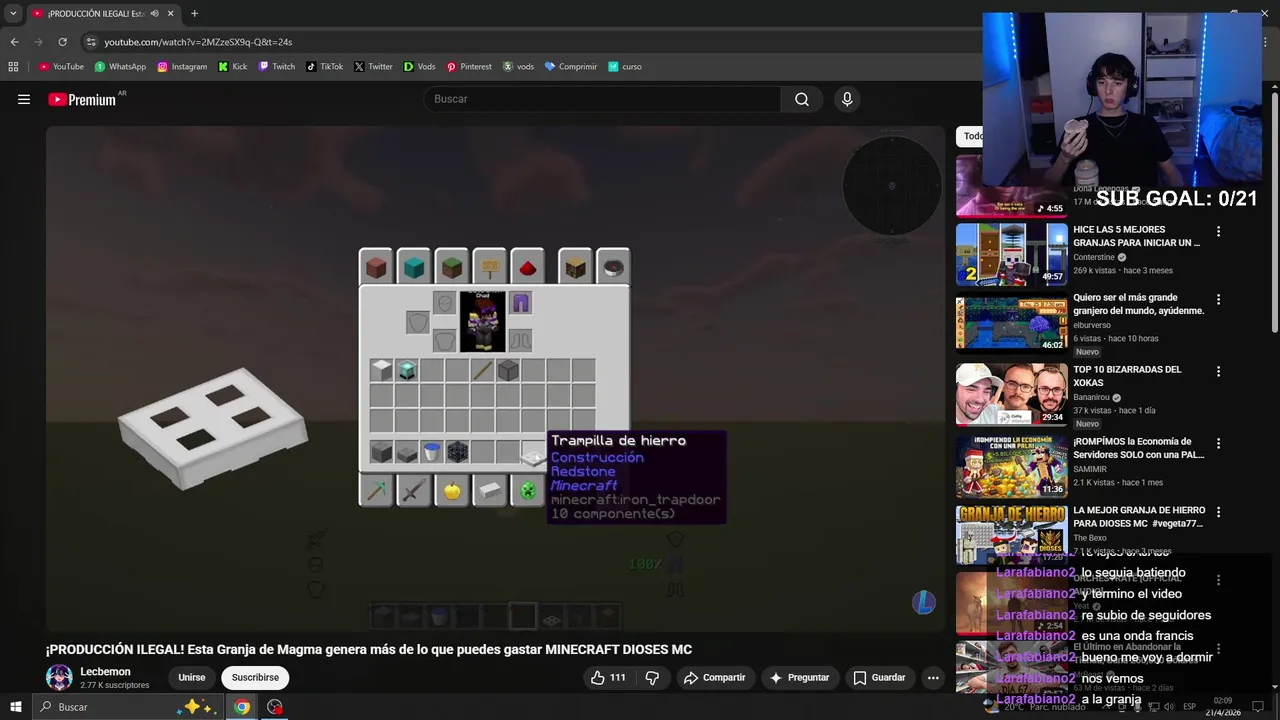Image resolution: width=1280 pixels, height=720 pixels.
Task: Mute the tab via speaker icon
Action: pyautogui.click(x=154, y=14)
